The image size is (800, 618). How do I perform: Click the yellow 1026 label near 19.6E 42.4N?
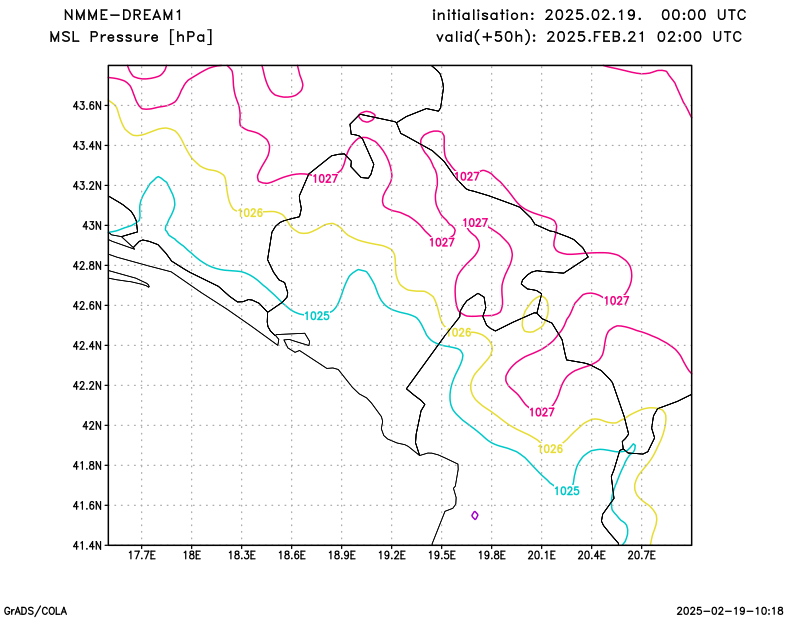[x=459, y=333]
